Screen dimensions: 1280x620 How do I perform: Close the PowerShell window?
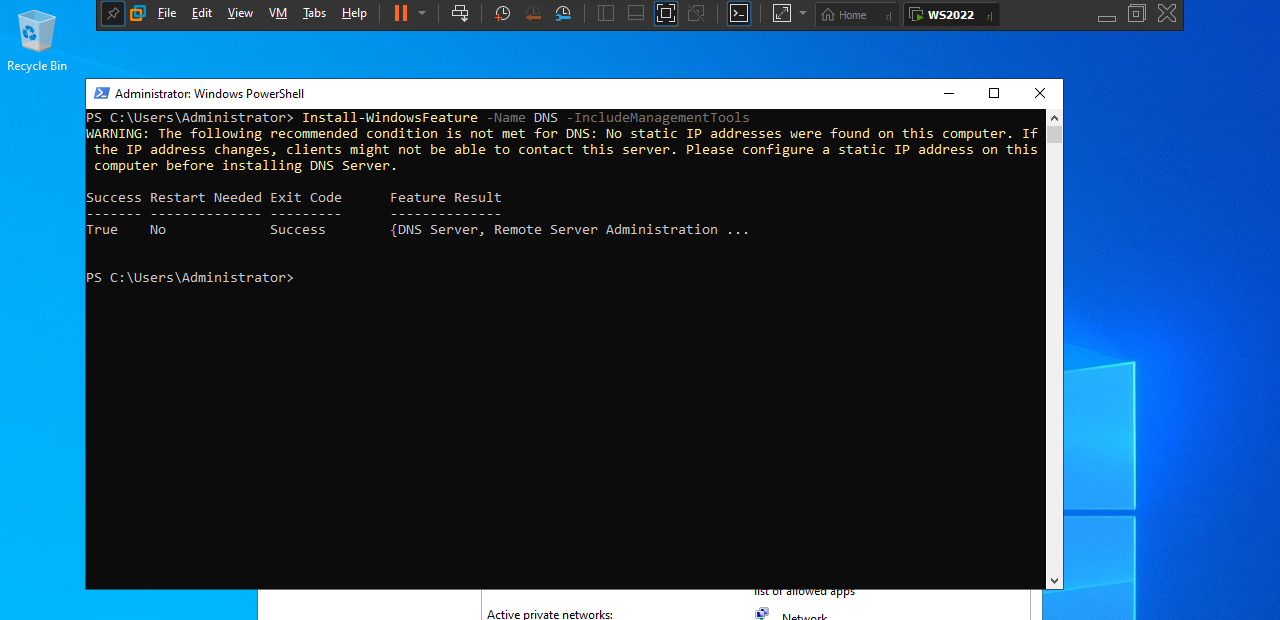click(1040, 93)
